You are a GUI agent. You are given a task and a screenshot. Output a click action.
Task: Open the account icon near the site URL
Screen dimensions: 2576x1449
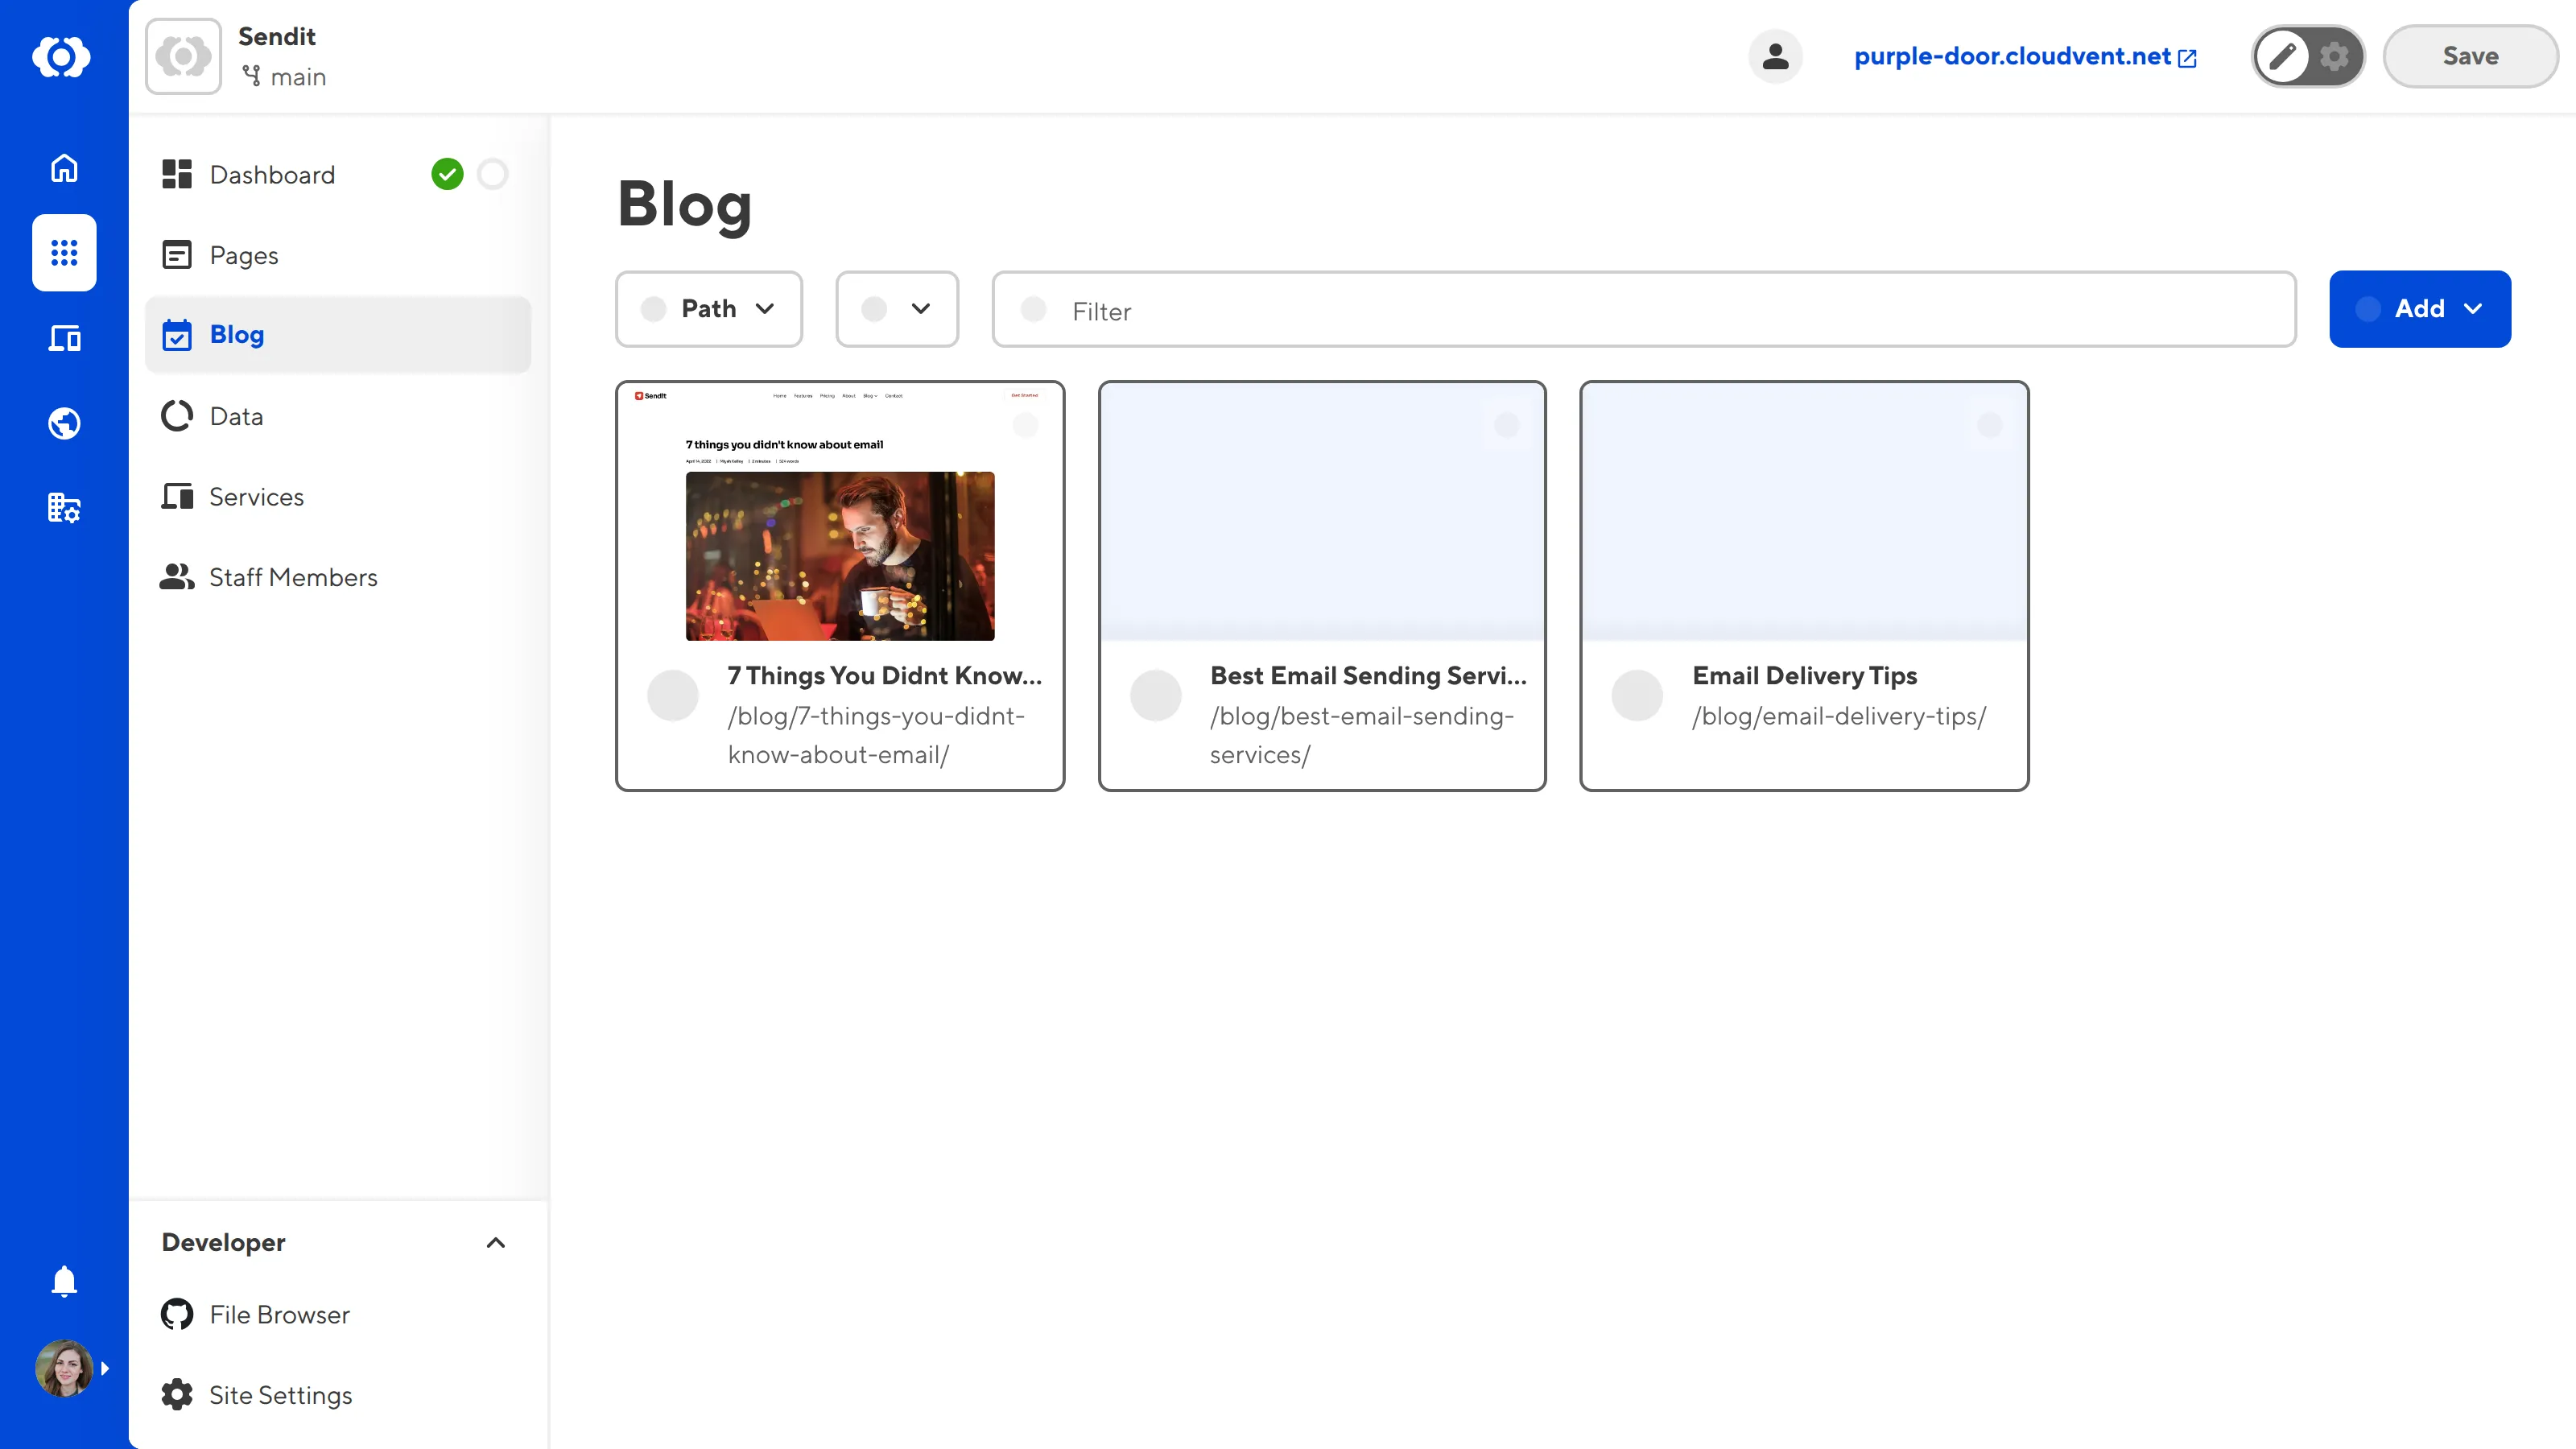click(1775, 56)
